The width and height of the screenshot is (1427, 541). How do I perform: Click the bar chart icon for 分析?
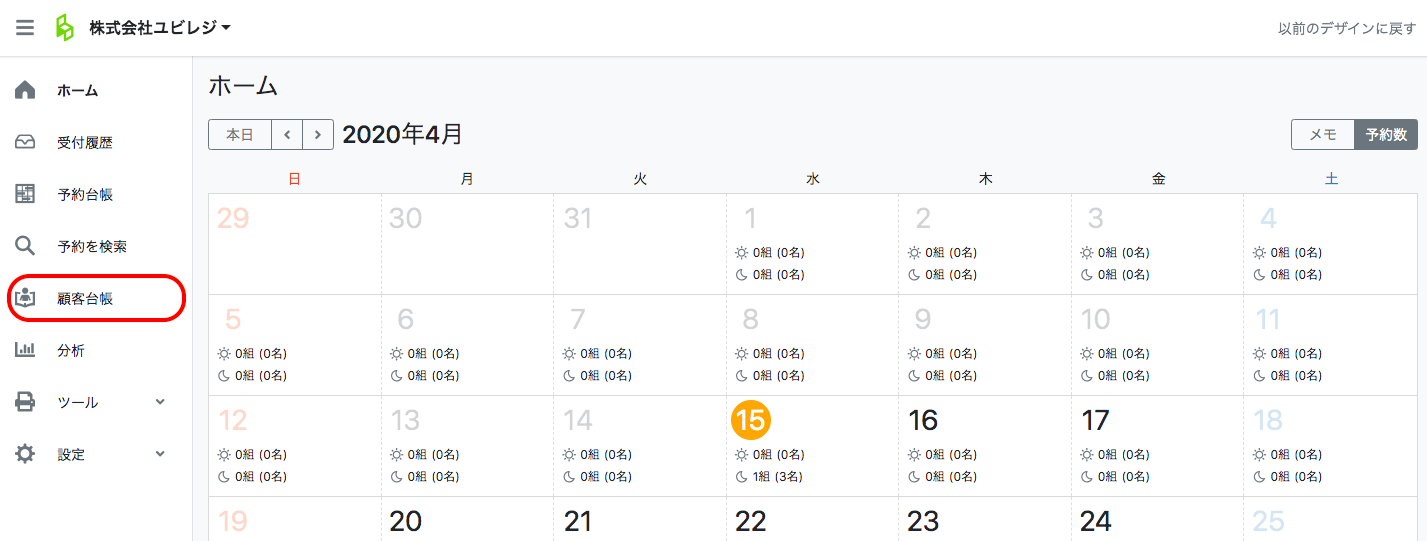[x=25, y=350]
